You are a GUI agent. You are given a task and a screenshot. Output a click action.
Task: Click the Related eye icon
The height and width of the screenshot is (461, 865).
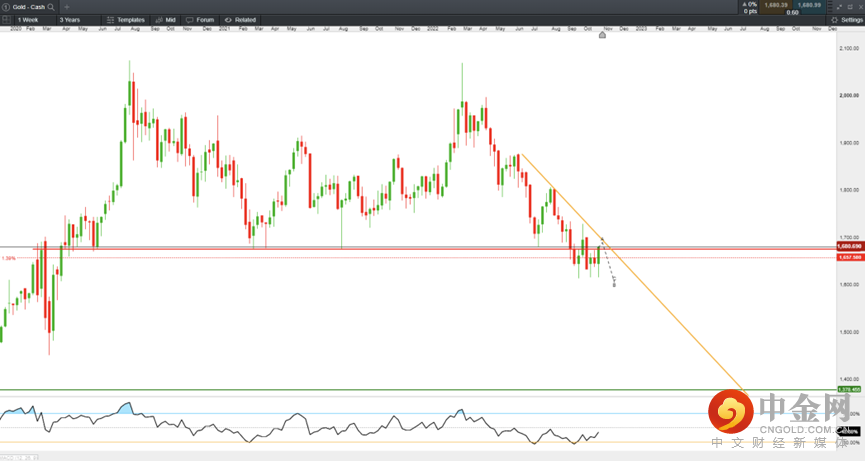point(228,20)
